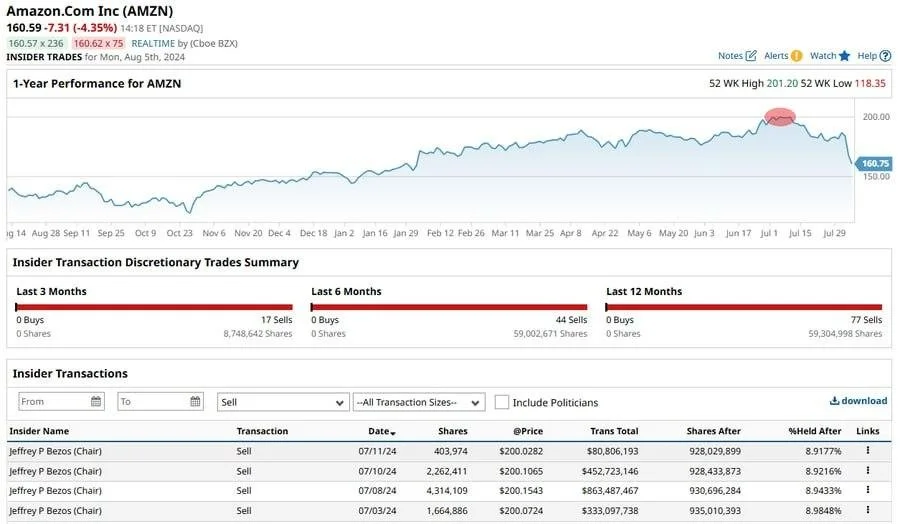Click the From date input field
The image size is (900, 524).
(61, 401)
